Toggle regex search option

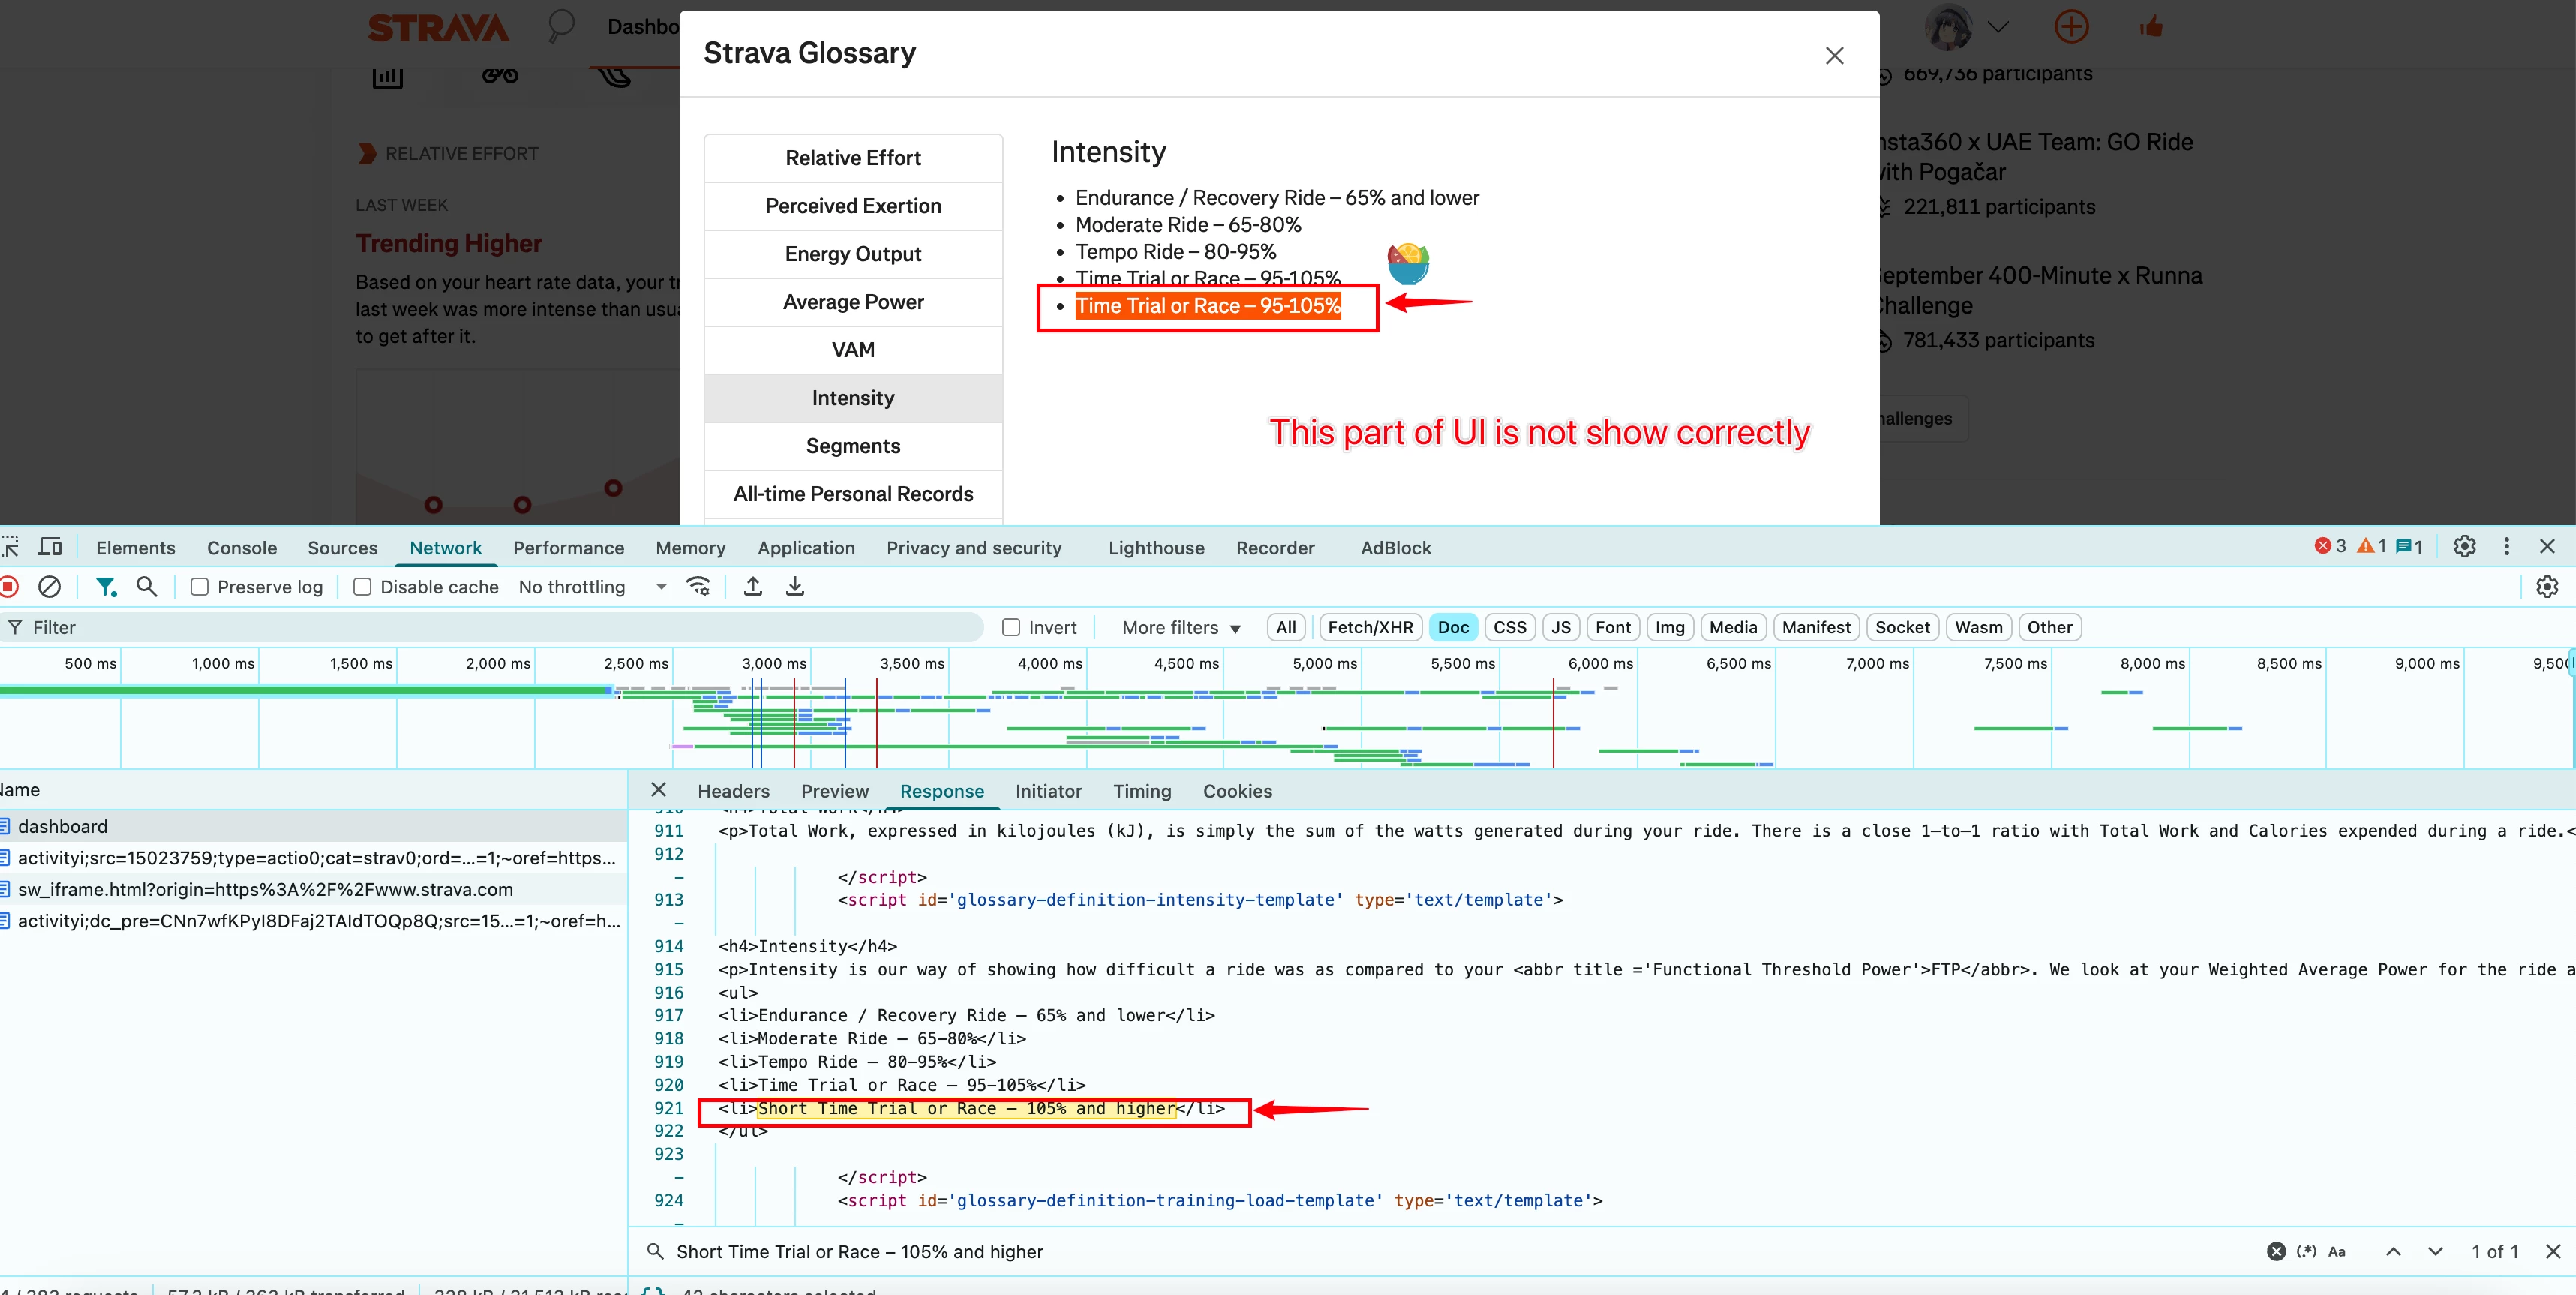(2306, 1251)
